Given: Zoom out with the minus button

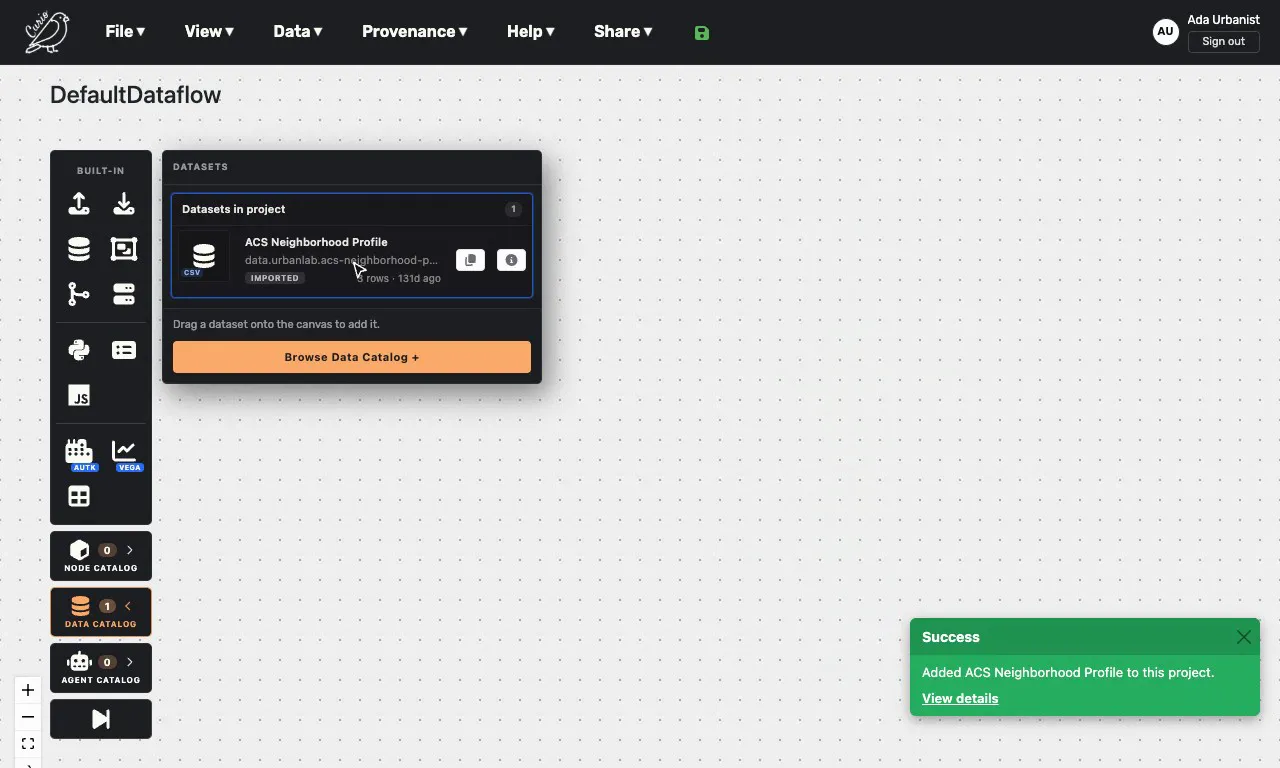Looking at the screenshot, I should (x=28, y=717).
